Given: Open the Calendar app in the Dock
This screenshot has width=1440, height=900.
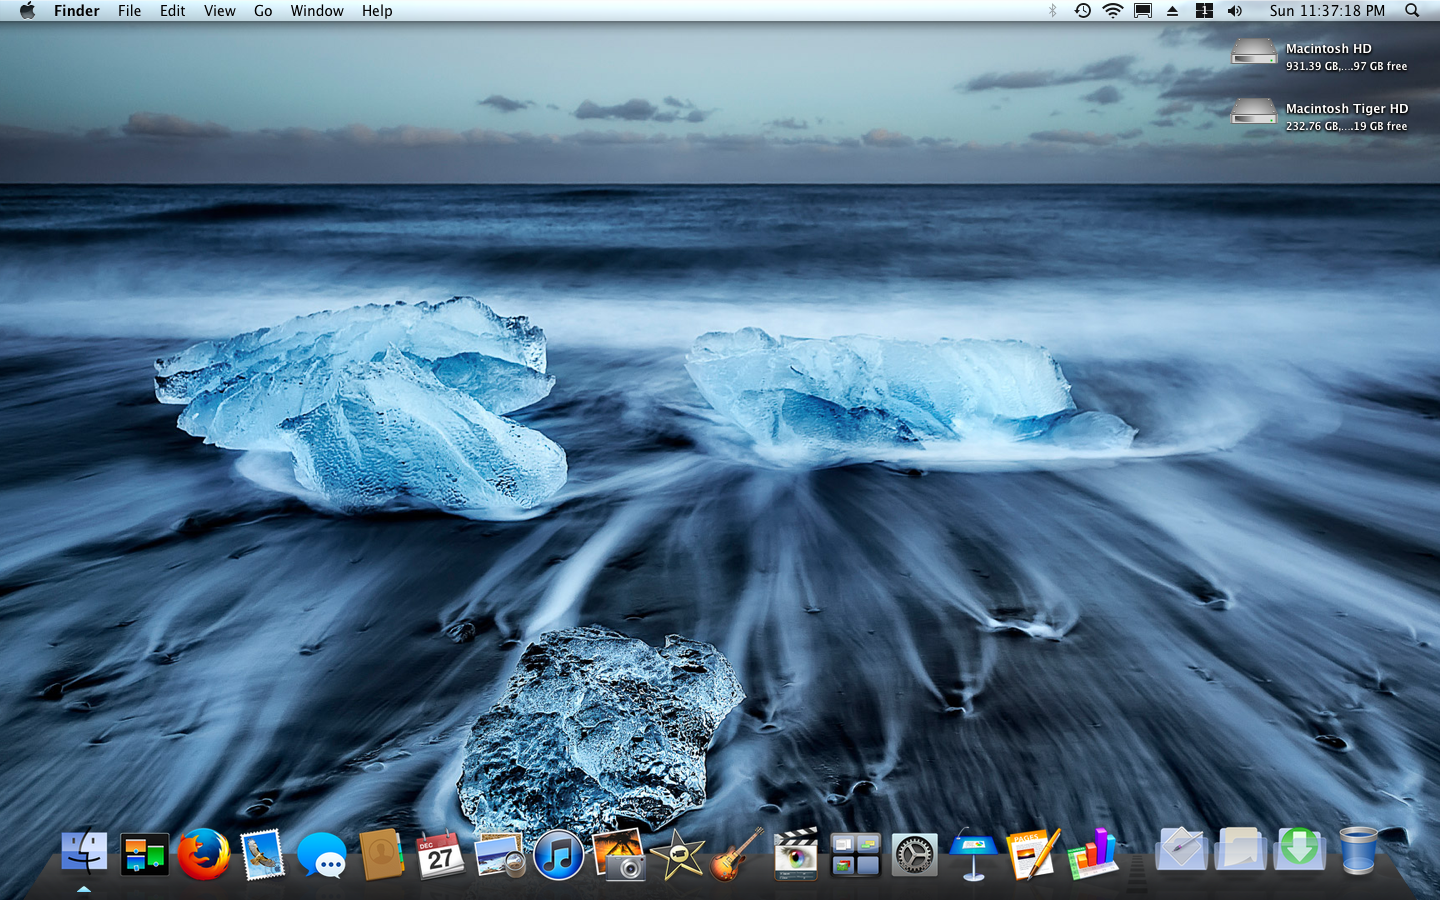Looking at the screenshot, I should (x=440, y=856).
